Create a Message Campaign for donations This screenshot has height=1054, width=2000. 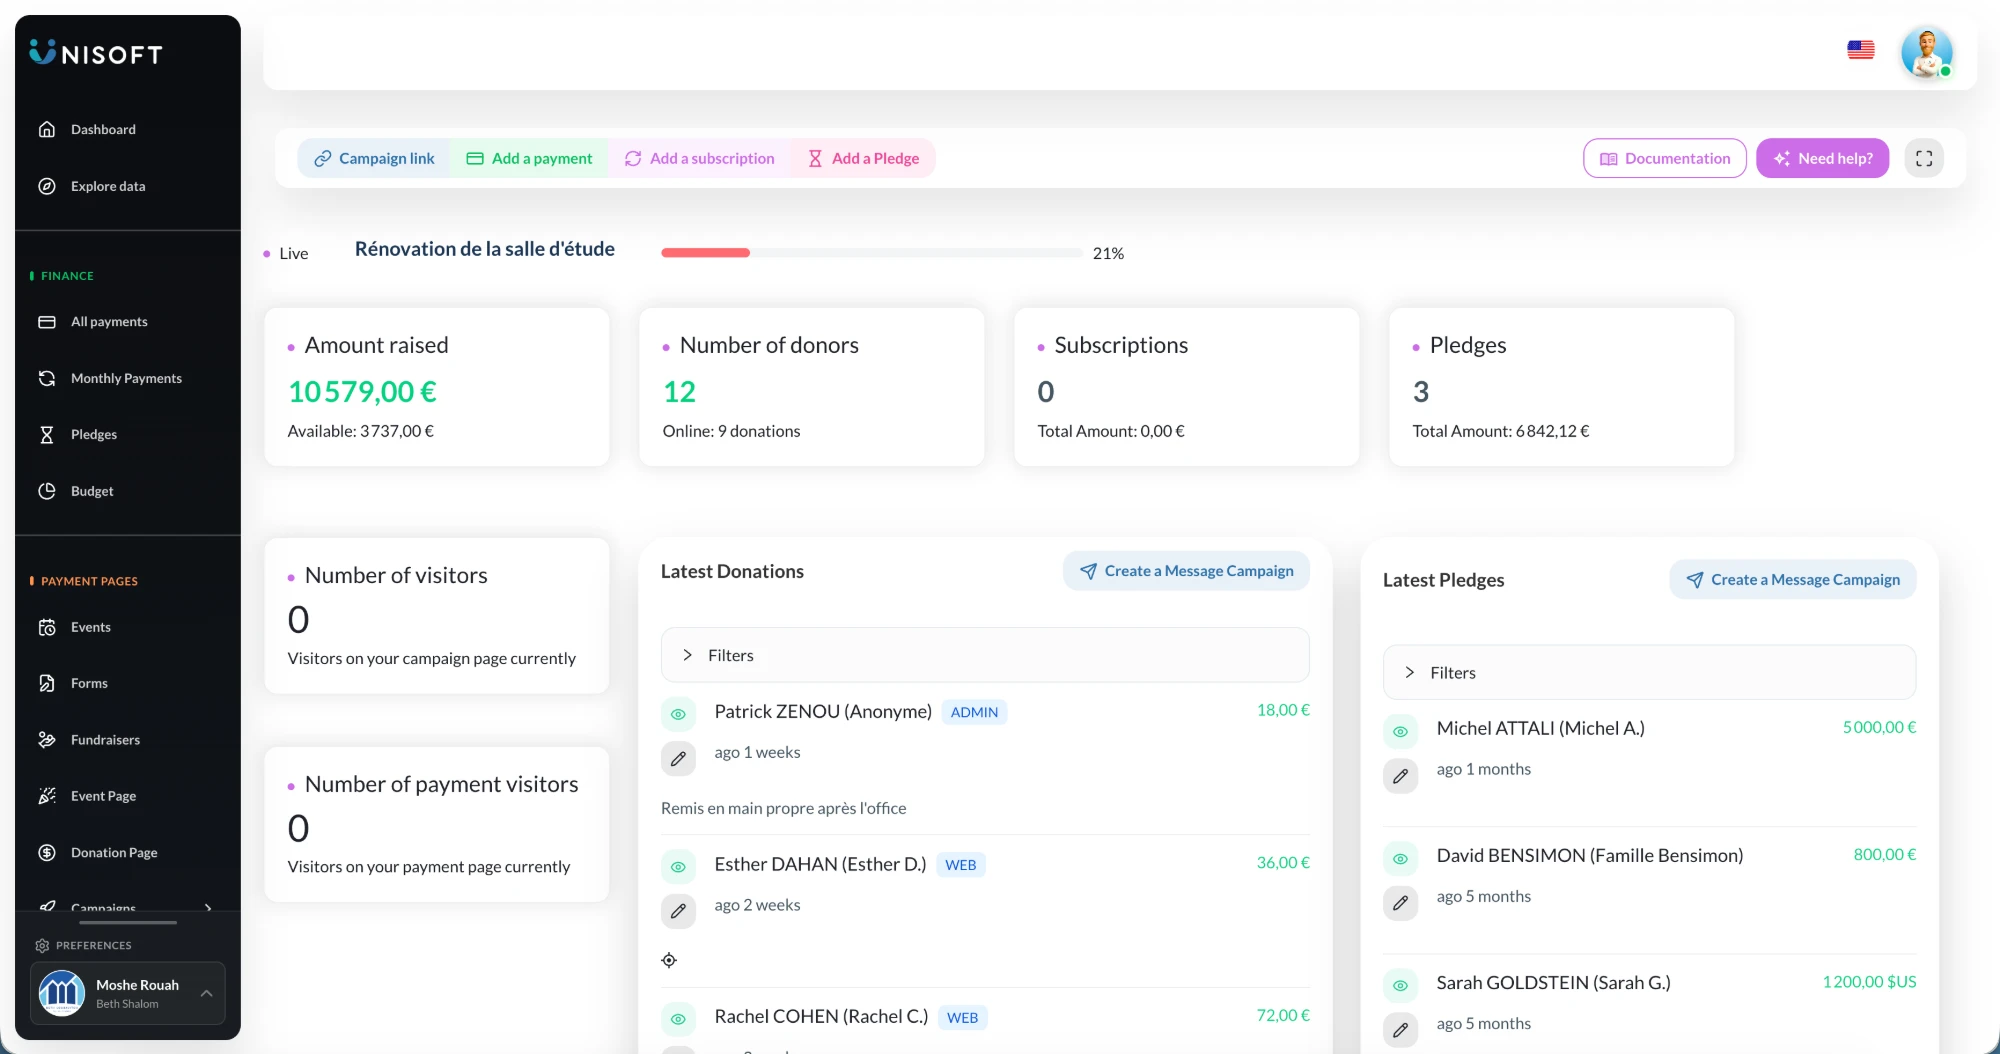coord(1186,571)
